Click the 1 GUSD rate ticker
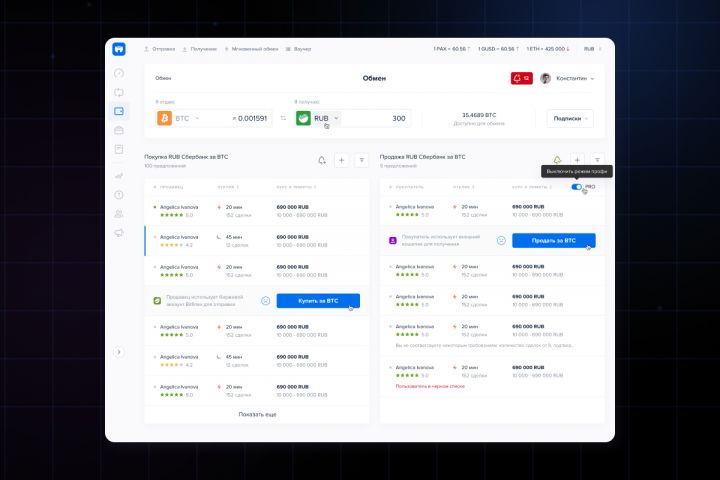 pos(498,49)
